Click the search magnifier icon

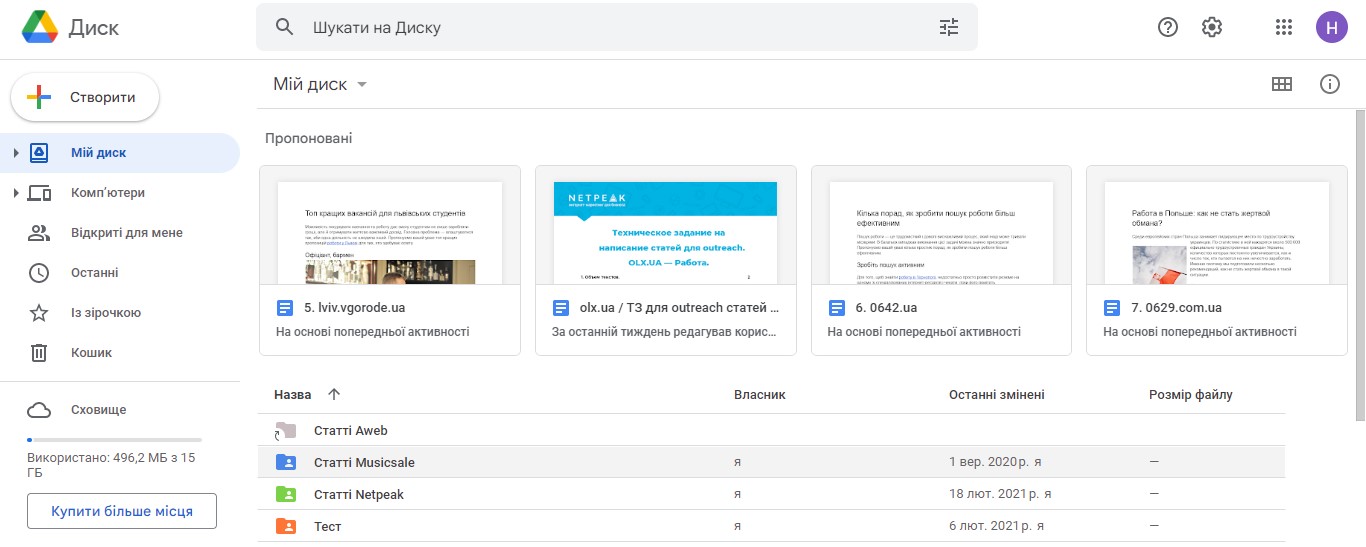click(285, 27)
